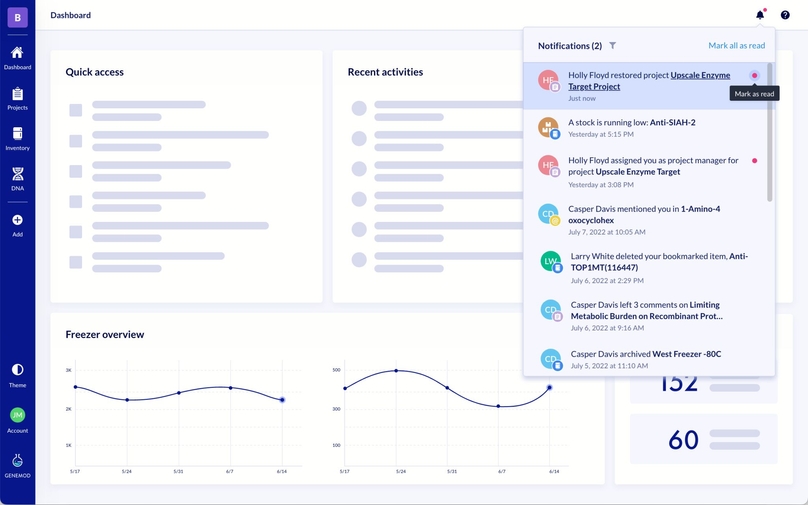
Task: Click Holly Floyd avatar on restored project notification
Action: click(548, 80)
